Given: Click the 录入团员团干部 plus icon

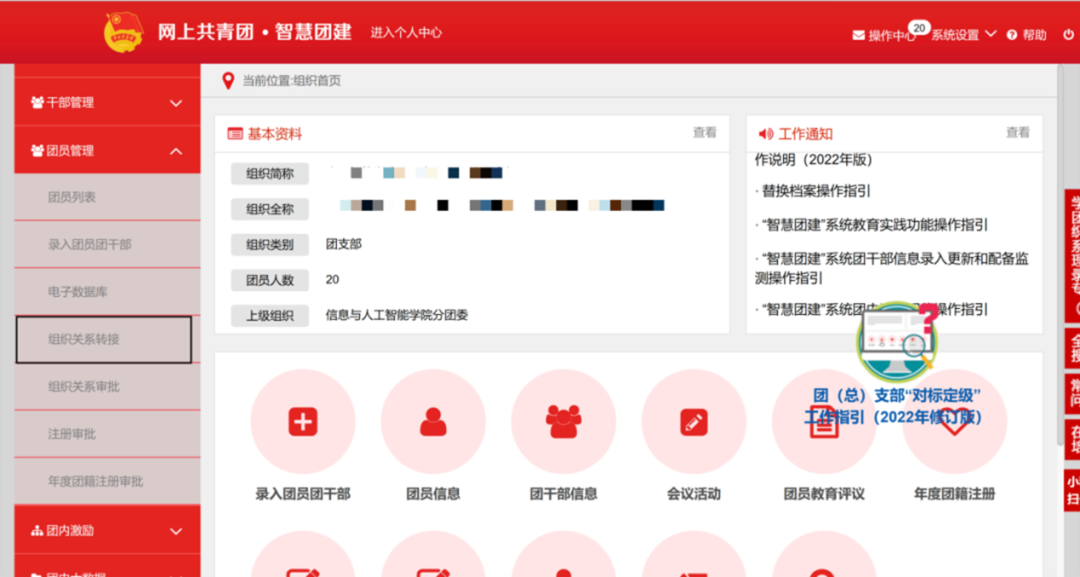Looking at the screenshot, I should 303,422.
